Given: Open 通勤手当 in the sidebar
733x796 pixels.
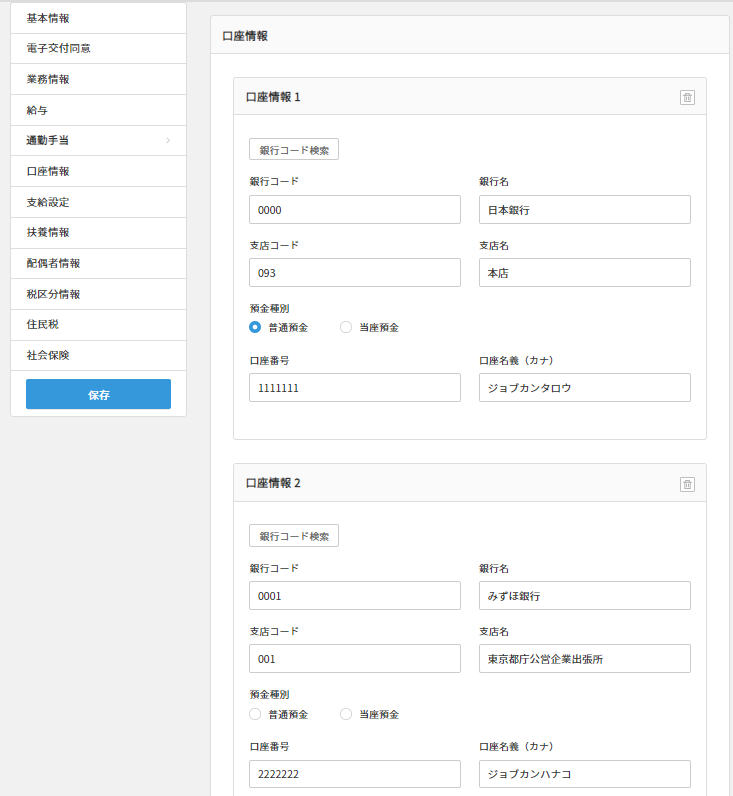Looking at the screenshot, I should pos(98,141).
